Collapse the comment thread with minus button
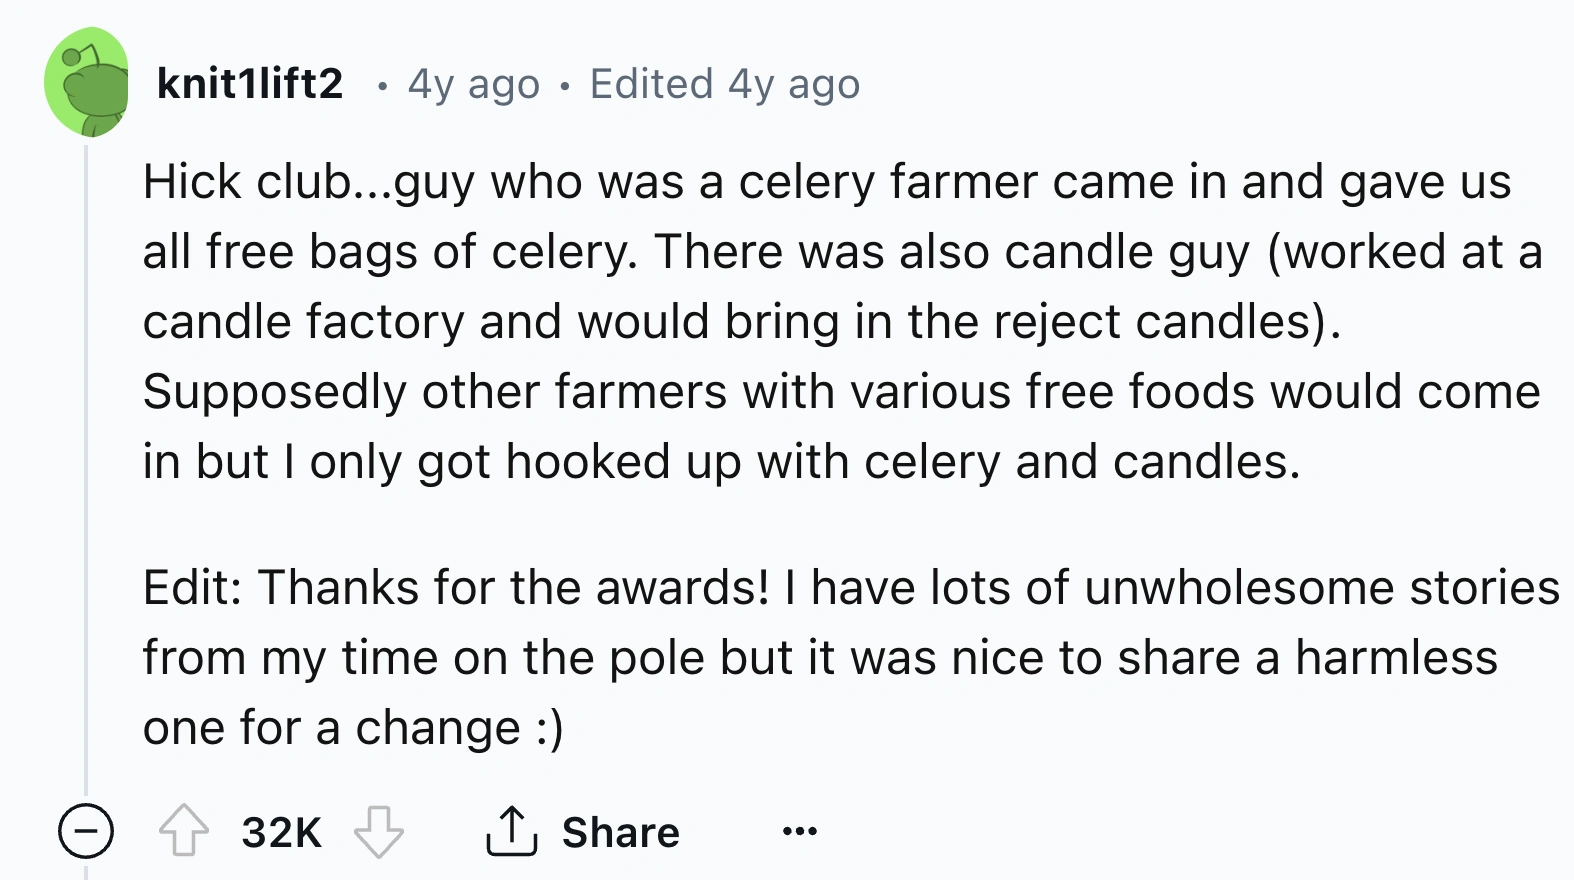Image resolution: width=1574 pixels, height=880 pixels. point(85,832)
